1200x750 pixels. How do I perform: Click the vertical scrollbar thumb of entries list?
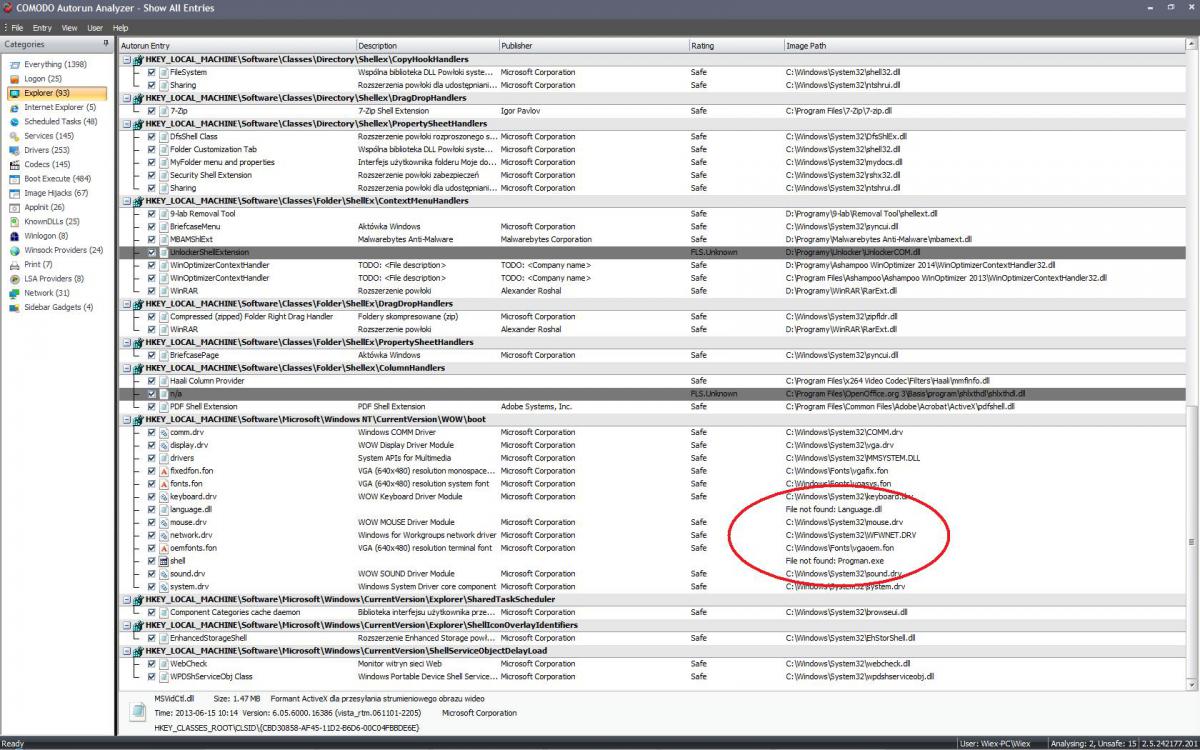click(1192, 541)
